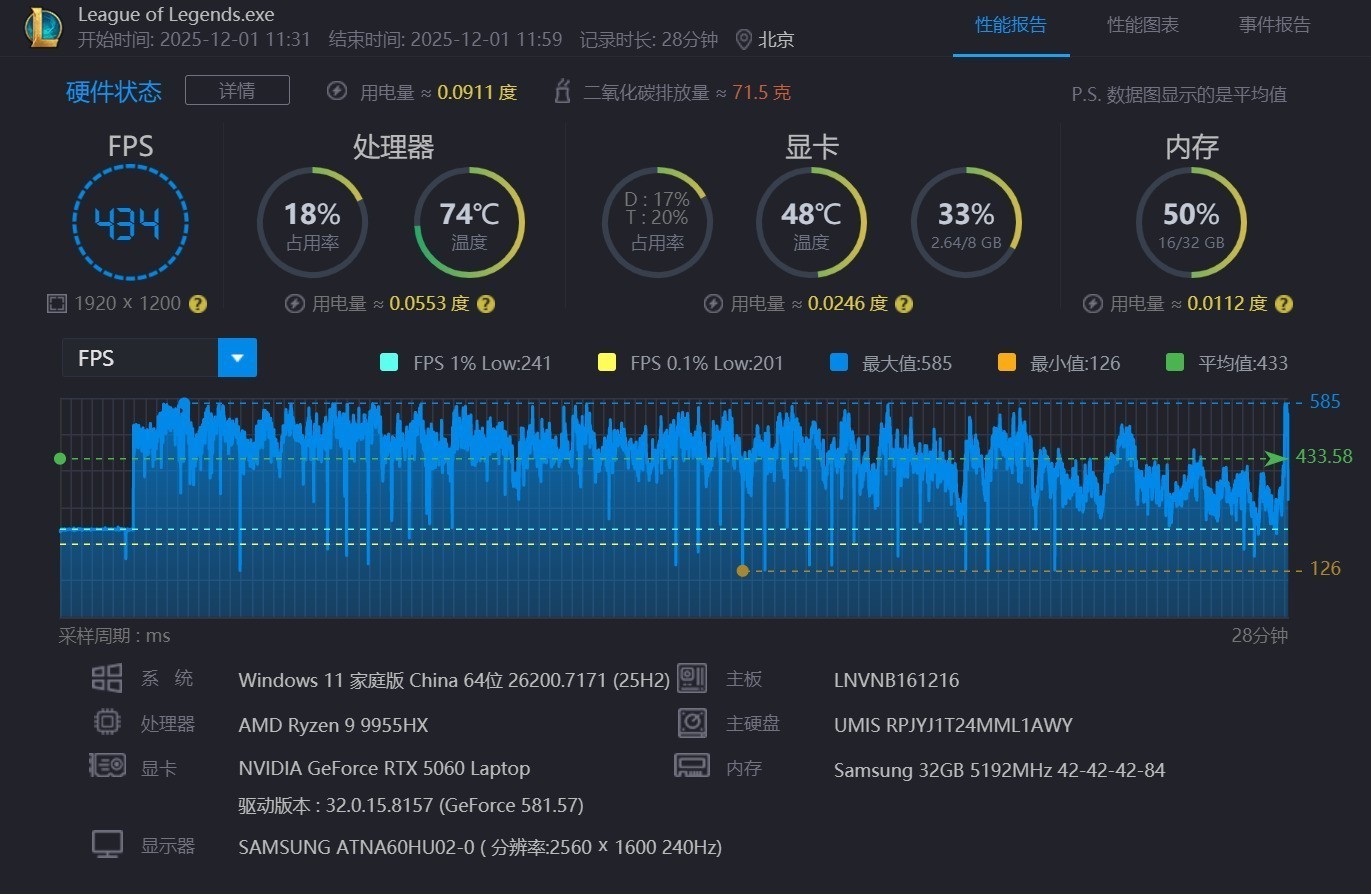This screenshot has height=894, width=1371.
Task: Toggle the 平均值 legend entry
Action: (x=1174, y=362)
